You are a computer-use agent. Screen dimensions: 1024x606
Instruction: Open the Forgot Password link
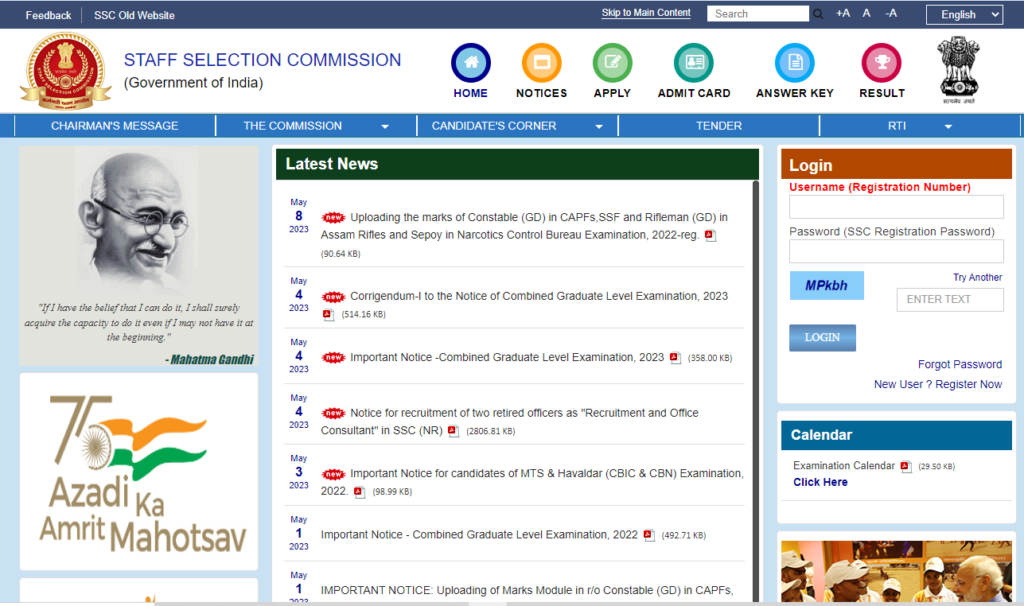[959, 364]
